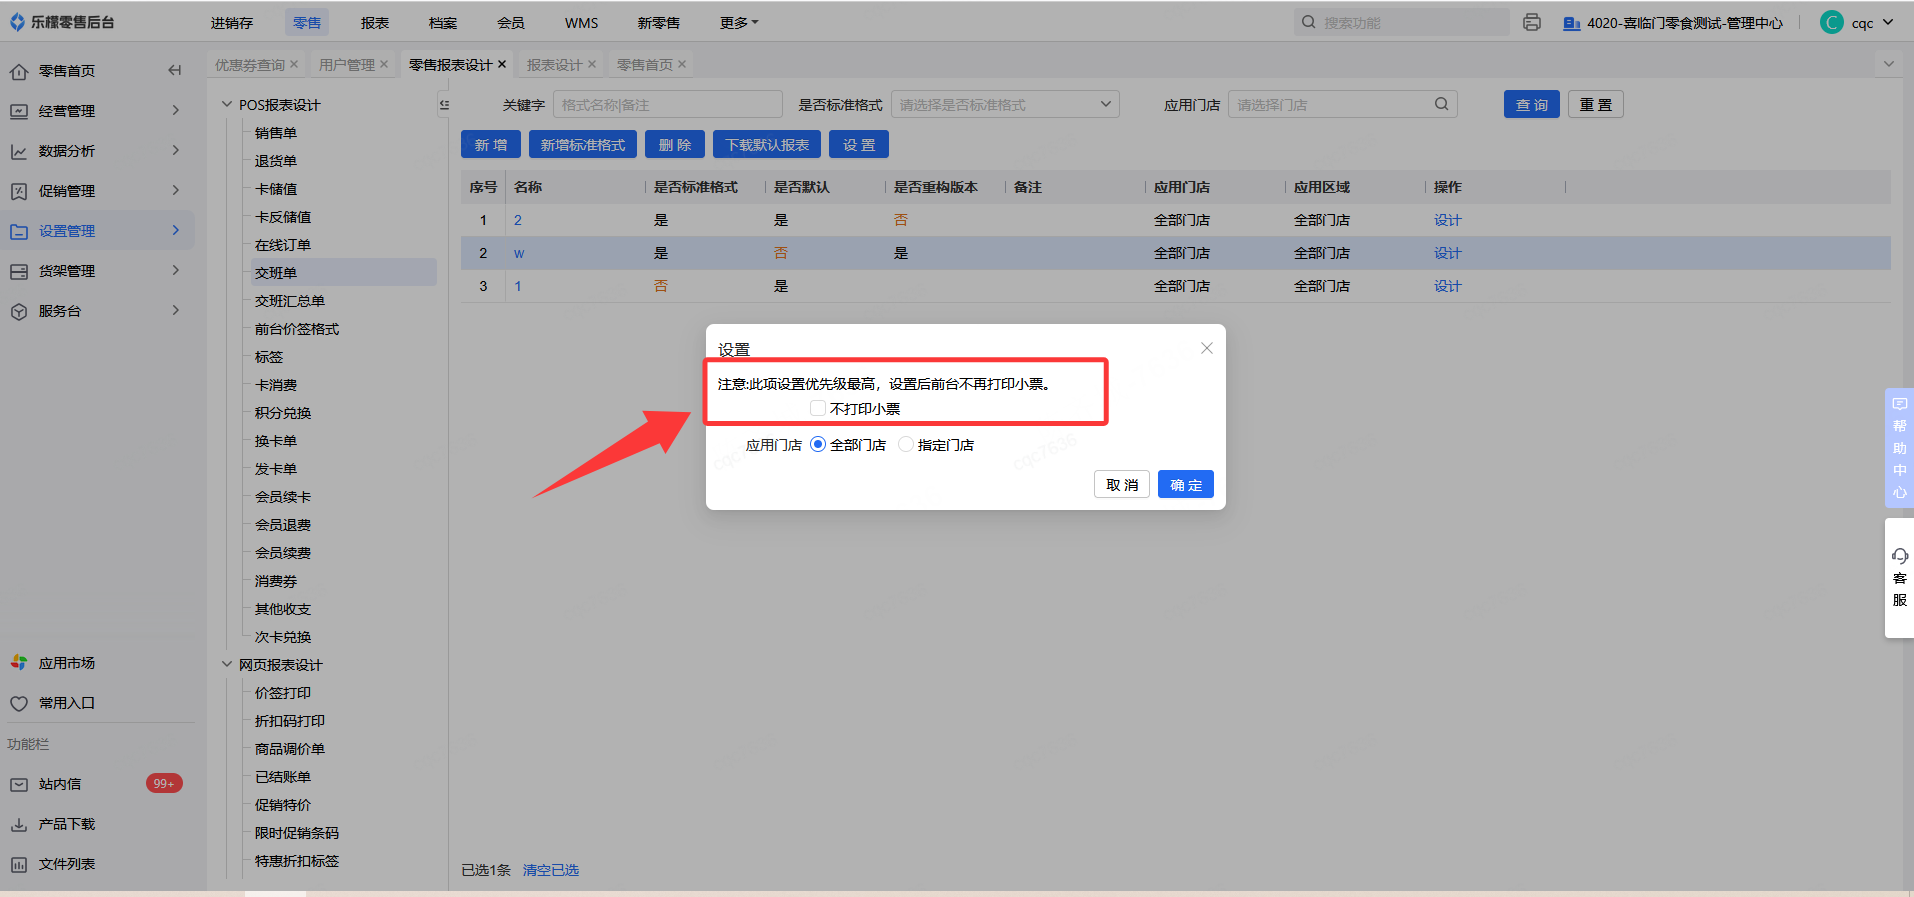Open the 是否标准格式 dropdown
This screenshot has width=1914, height=897.
tap(1005, 104)
